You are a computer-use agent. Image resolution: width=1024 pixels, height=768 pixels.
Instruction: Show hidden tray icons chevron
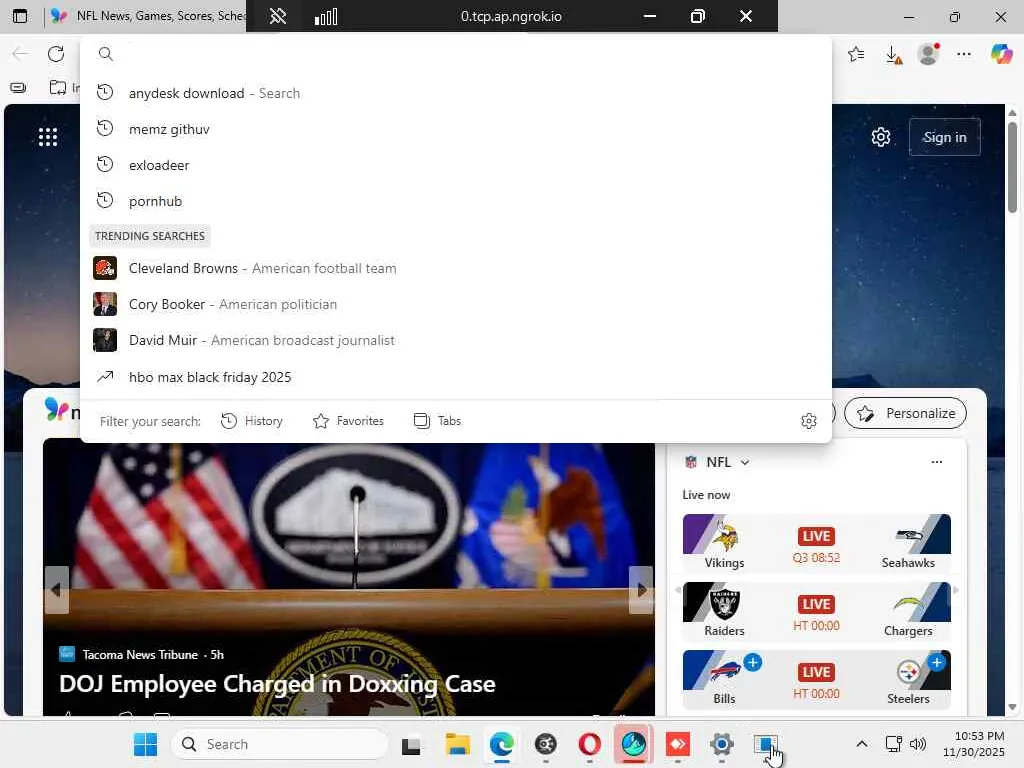point(862,744)
